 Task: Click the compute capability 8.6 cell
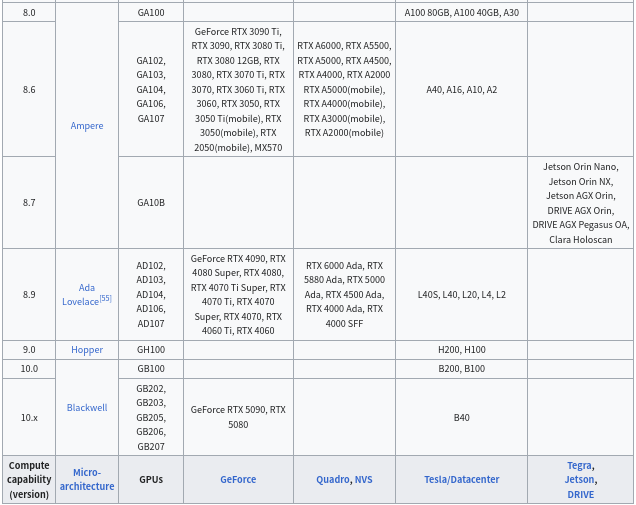pos(29,89)
